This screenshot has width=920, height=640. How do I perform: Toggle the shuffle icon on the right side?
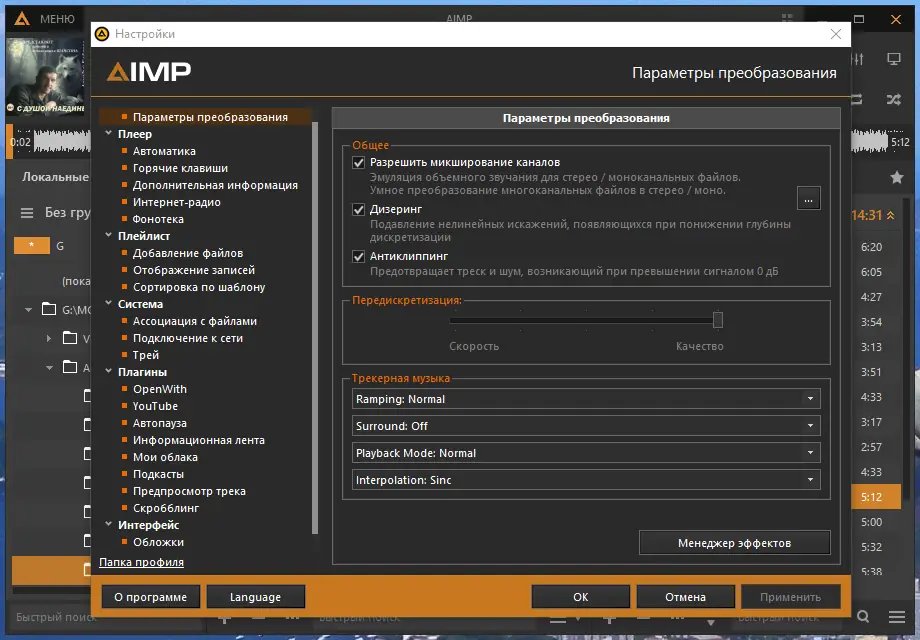tap(894, 99)
